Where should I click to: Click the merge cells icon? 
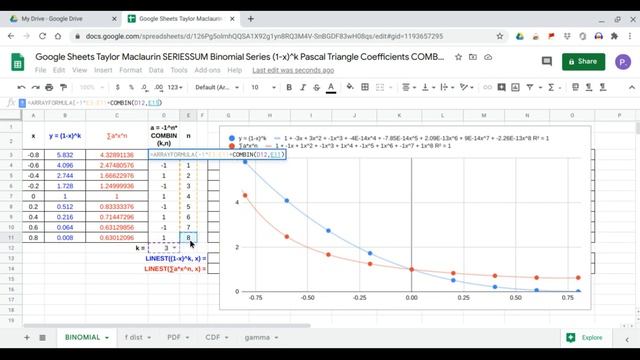pyautogui.click(x=380, y=87)
